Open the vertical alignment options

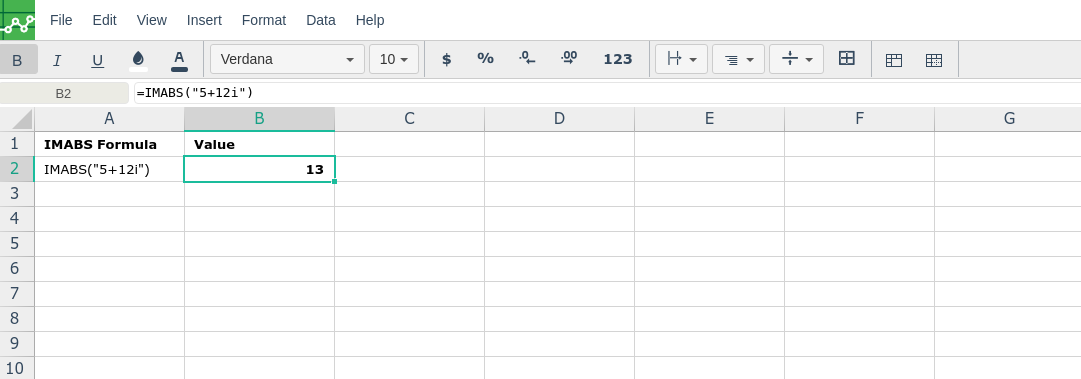[797, 59]
